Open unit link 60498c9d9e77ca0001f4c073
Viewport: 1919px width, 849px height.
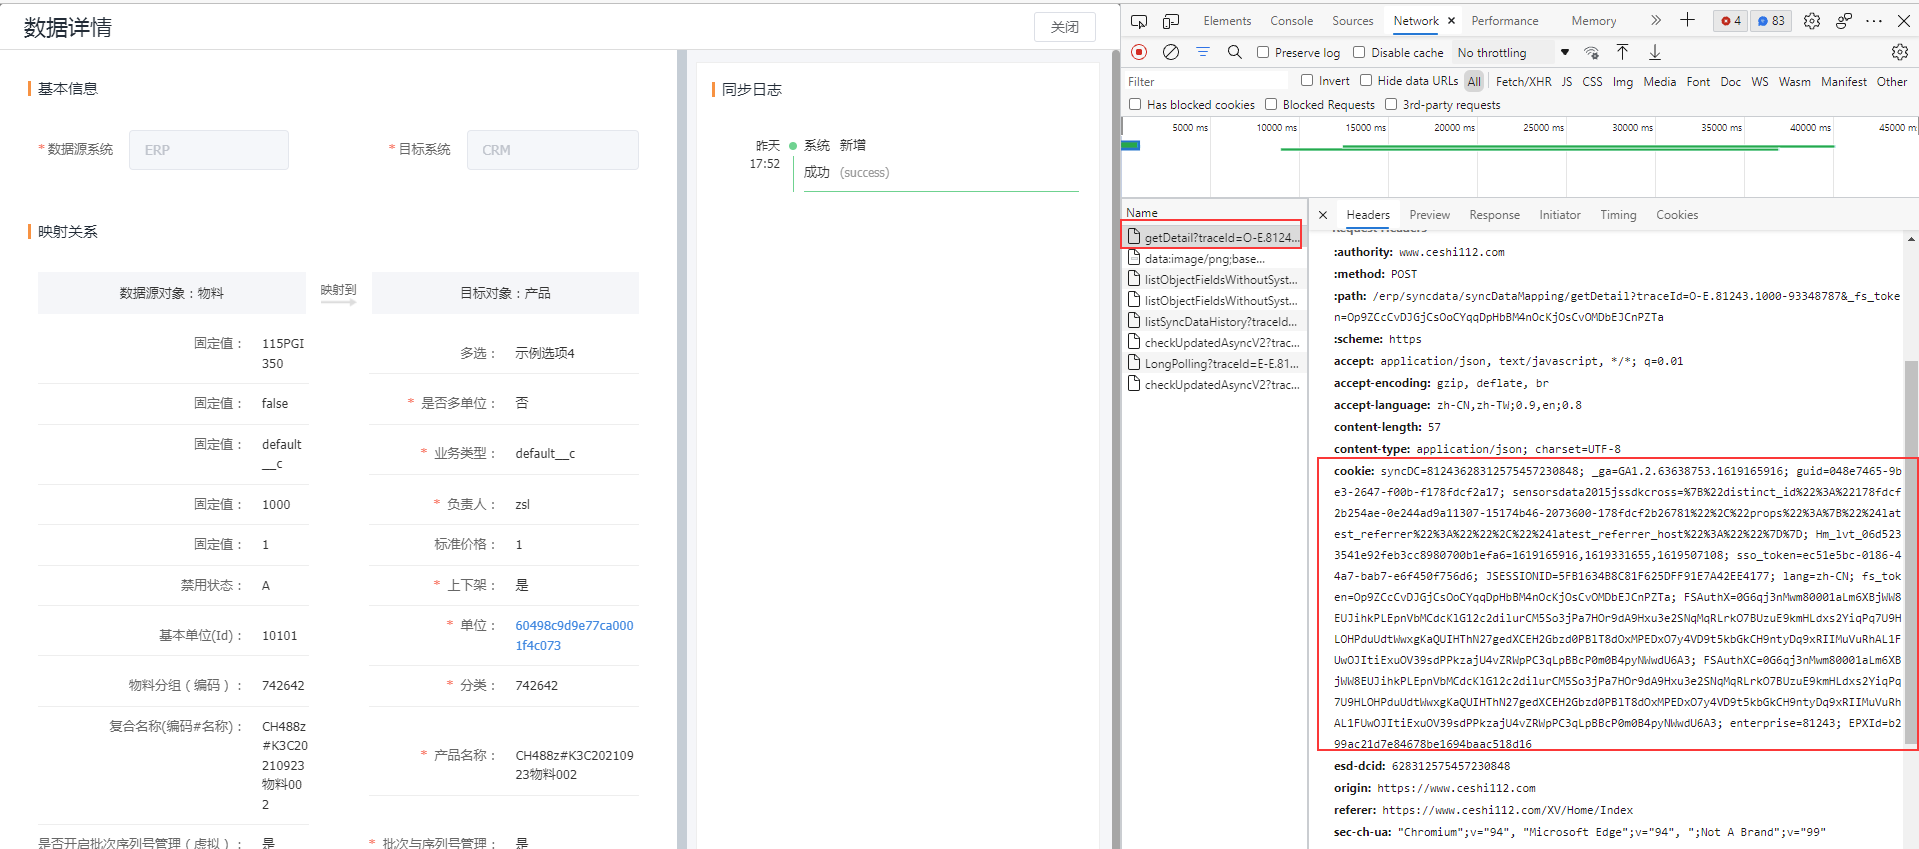[x=574, y=635]
